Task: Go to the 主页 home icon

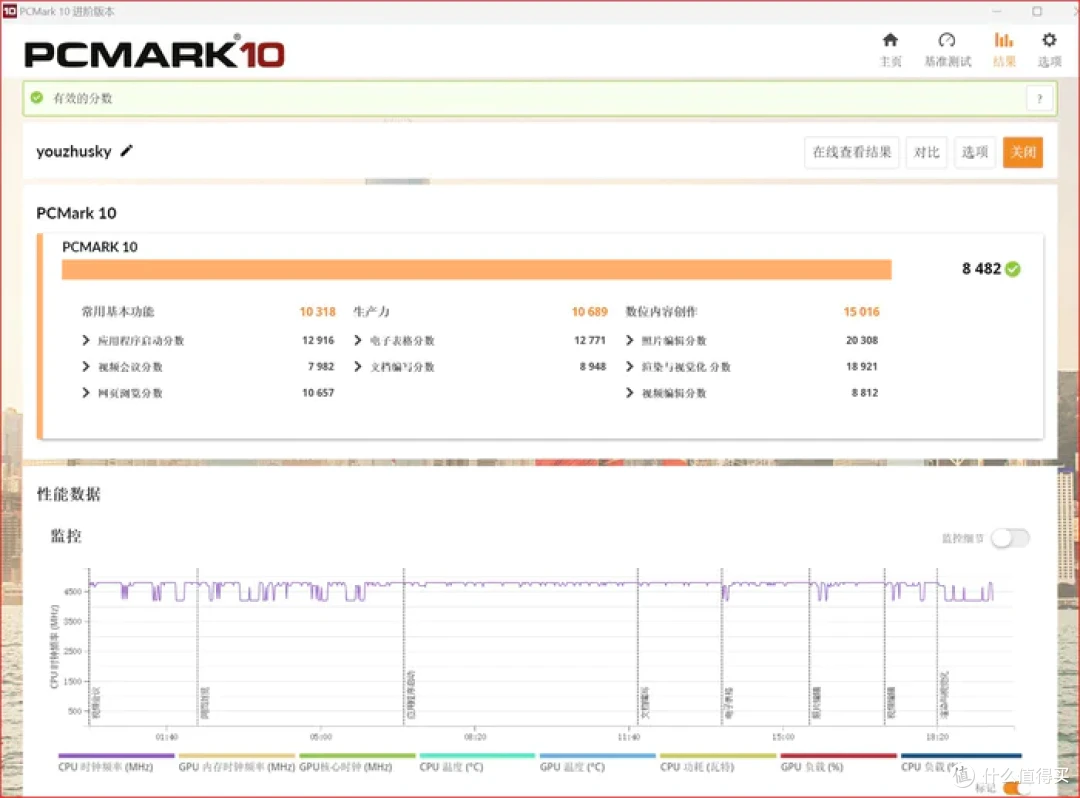Action: click(x=890, y=40)
